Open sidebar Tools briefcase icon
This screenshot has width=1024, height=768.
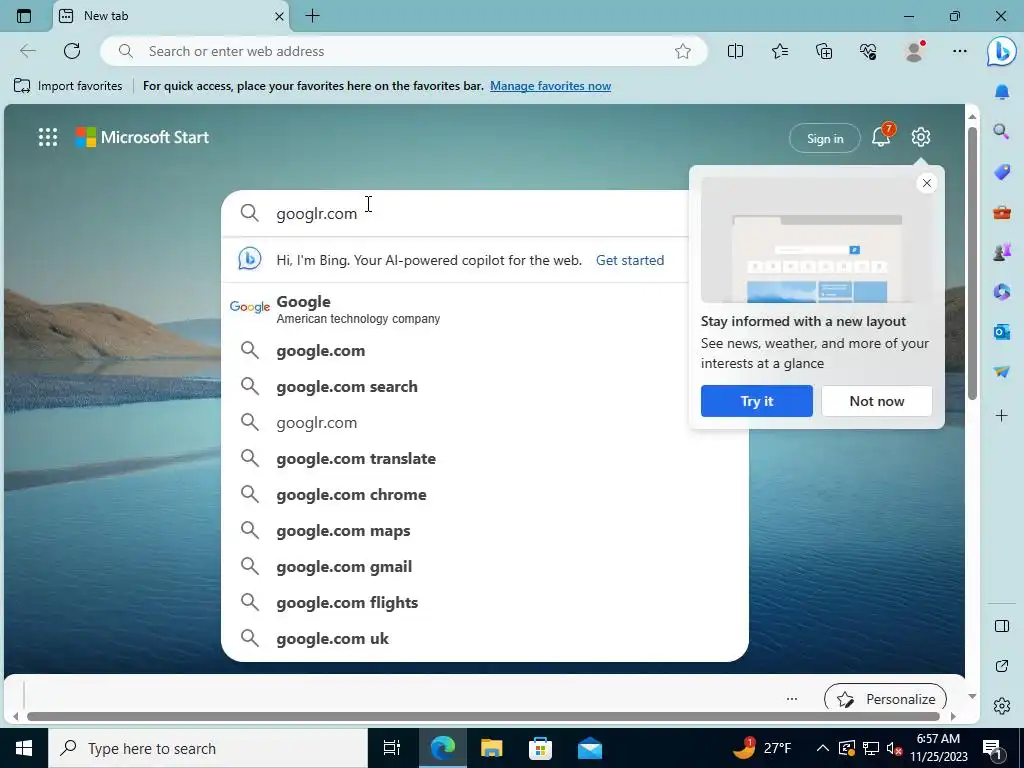pyautogui.click(x=1002, y=212)
